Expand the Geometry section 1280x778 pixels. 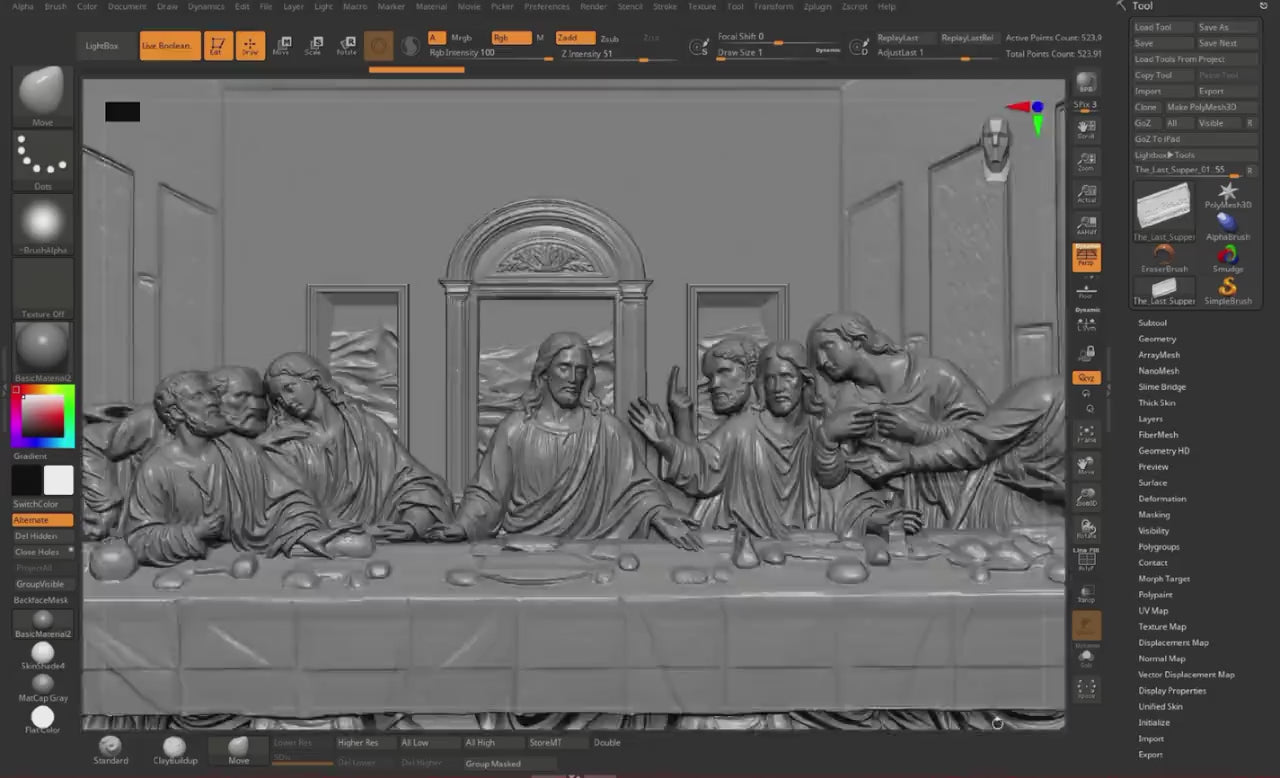1157,339
